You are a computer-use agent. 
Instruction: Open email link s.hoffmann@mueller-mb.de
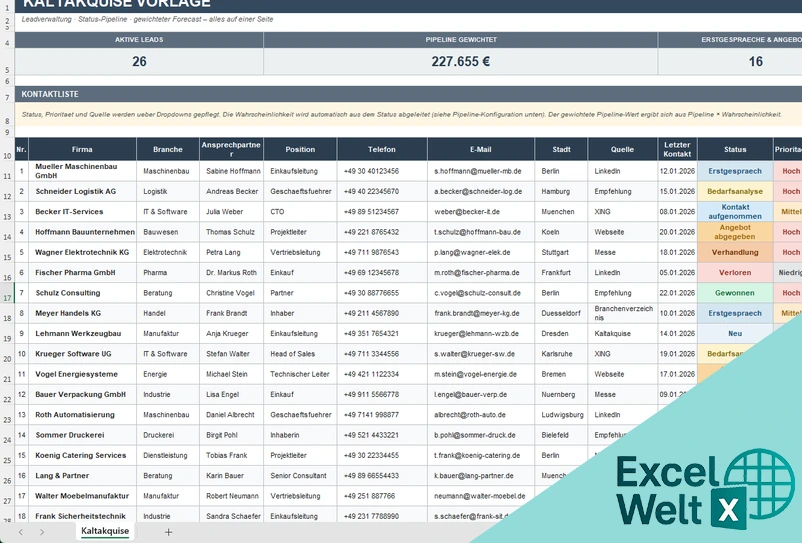tap(478, 171)
